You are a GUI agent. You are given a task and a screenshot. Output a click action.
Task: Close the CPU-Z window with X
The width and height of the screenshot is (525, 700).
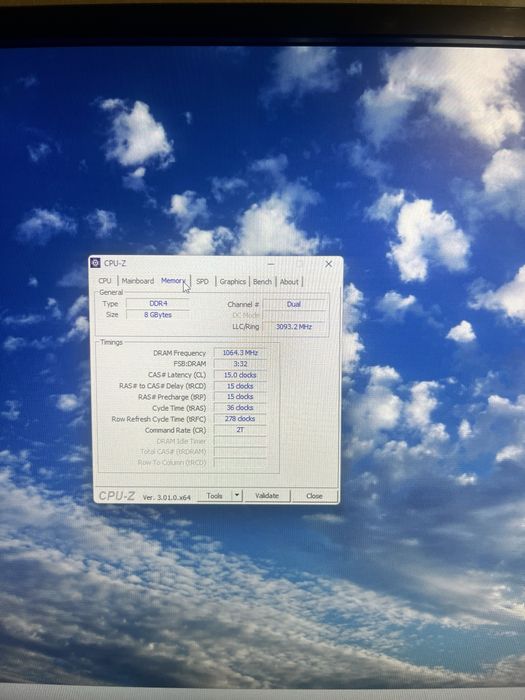(329, 264)
